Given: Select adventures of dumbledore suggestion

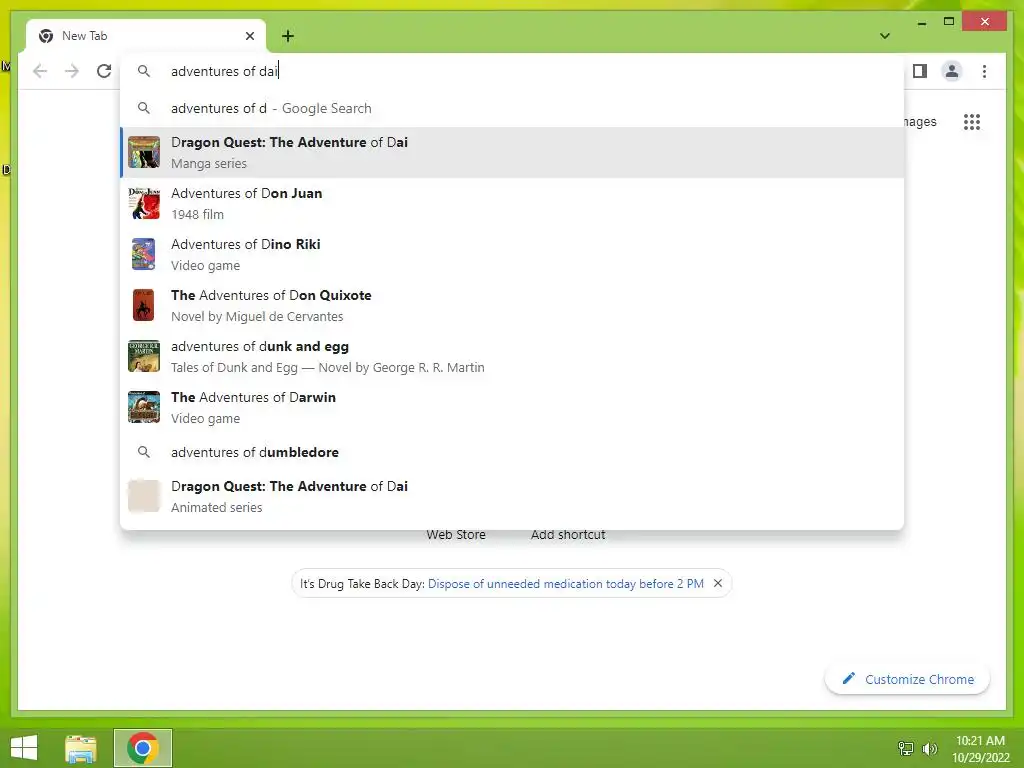Looking at the screenshot, I should pyautogui.click(x=512, y=452).
